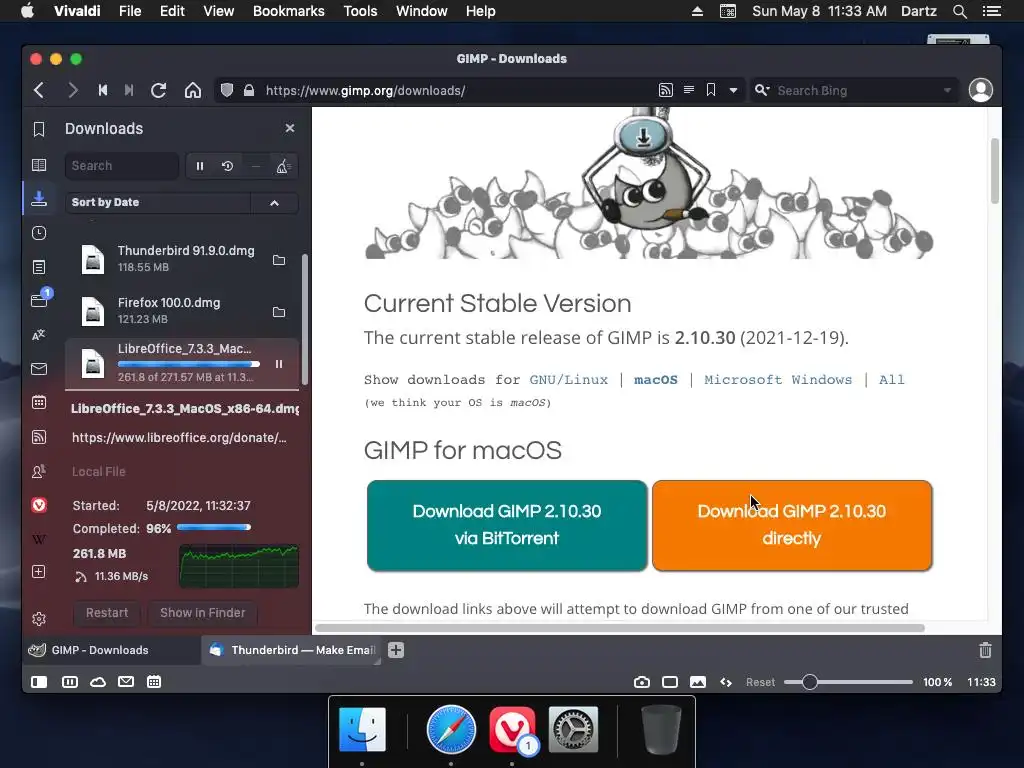Open the History panel clock icon

point(39,233)
